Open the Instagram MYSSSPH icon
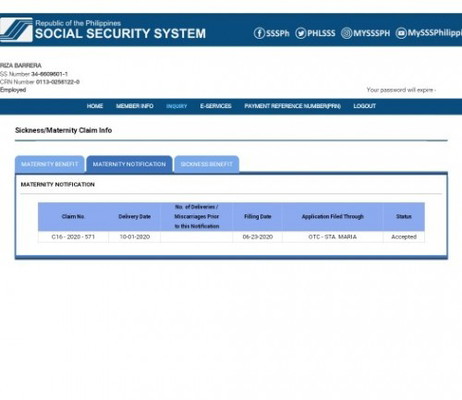This screenshot has width=462, height=400. tap(346, 33)
